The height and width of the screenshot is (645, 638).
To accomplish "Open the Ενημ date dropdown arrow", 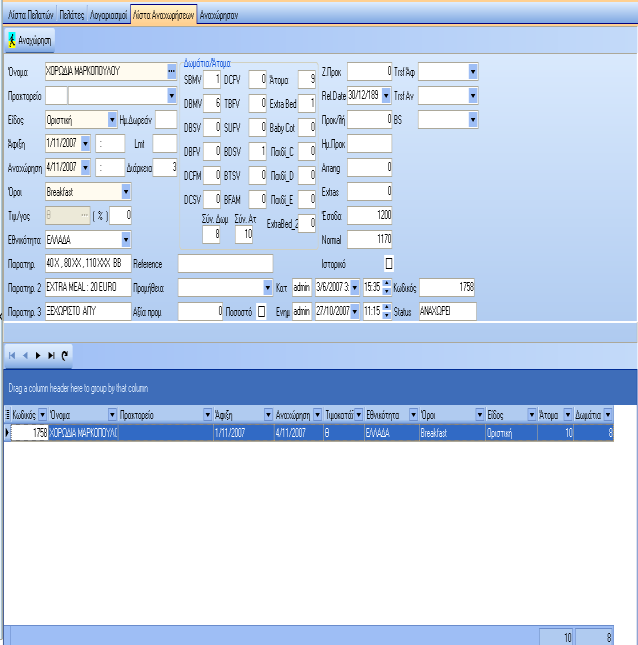I will pyautogui.click(x=355, y=311).
